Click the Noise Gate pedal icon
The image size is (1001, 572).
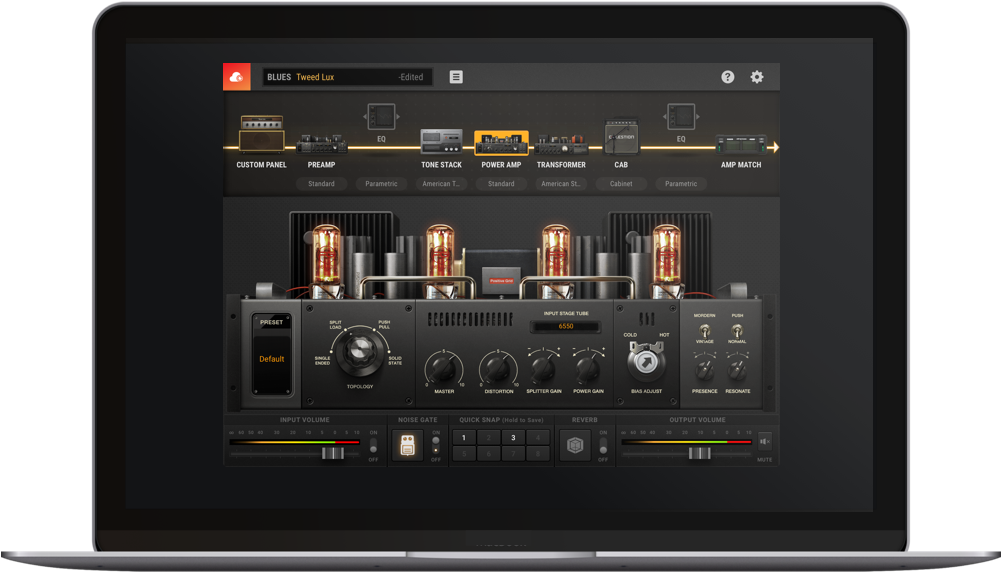click(408, 445)
